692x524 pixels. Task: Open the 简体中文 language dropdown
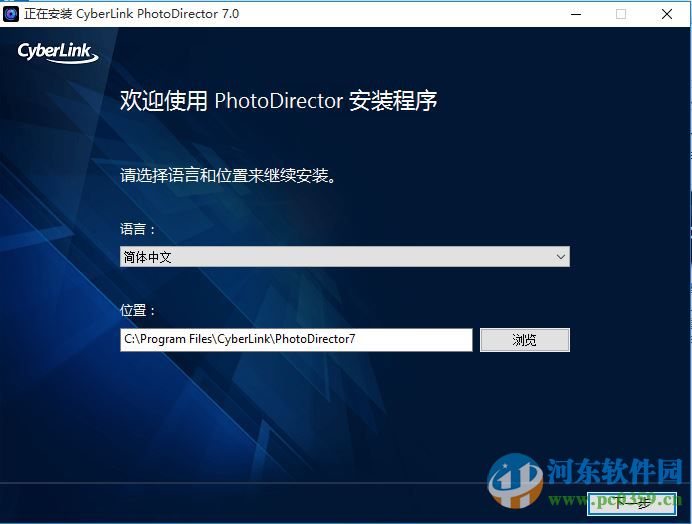point(345,256)
